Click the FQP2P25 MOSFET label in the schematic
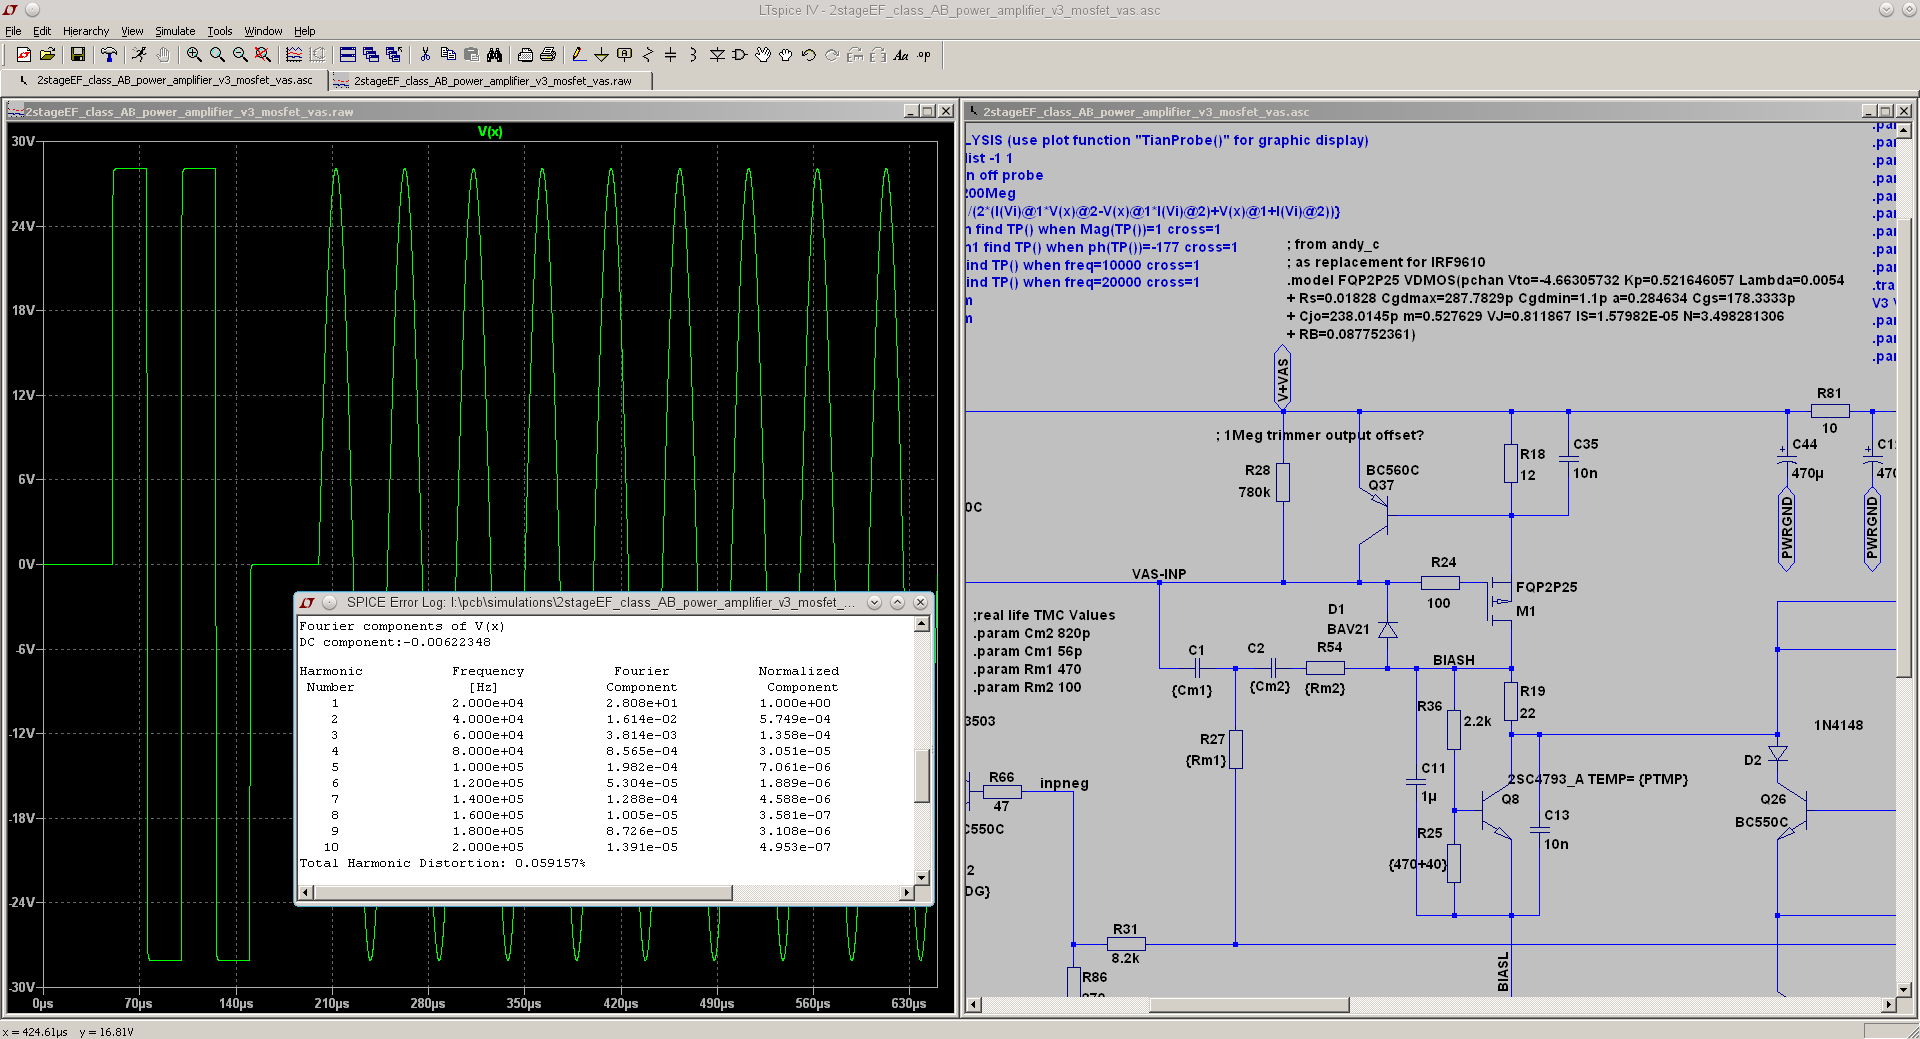This screenshot has width=1920, height=1039. pos(1546,587)
